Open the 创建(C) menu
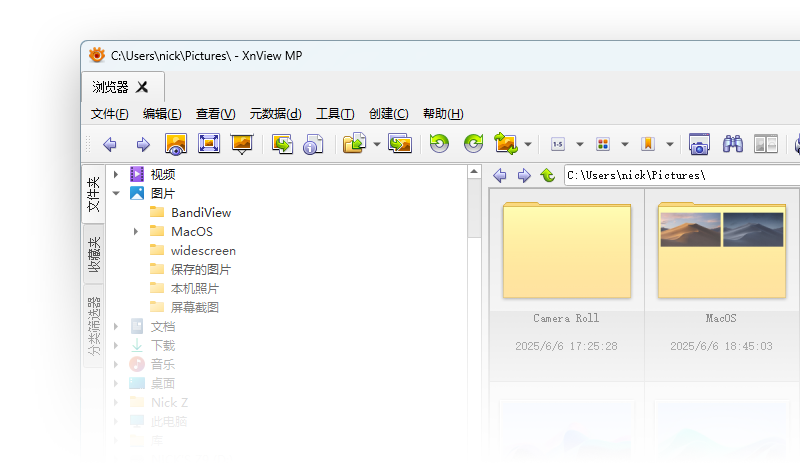800x465 pixels. click(389, 114)
